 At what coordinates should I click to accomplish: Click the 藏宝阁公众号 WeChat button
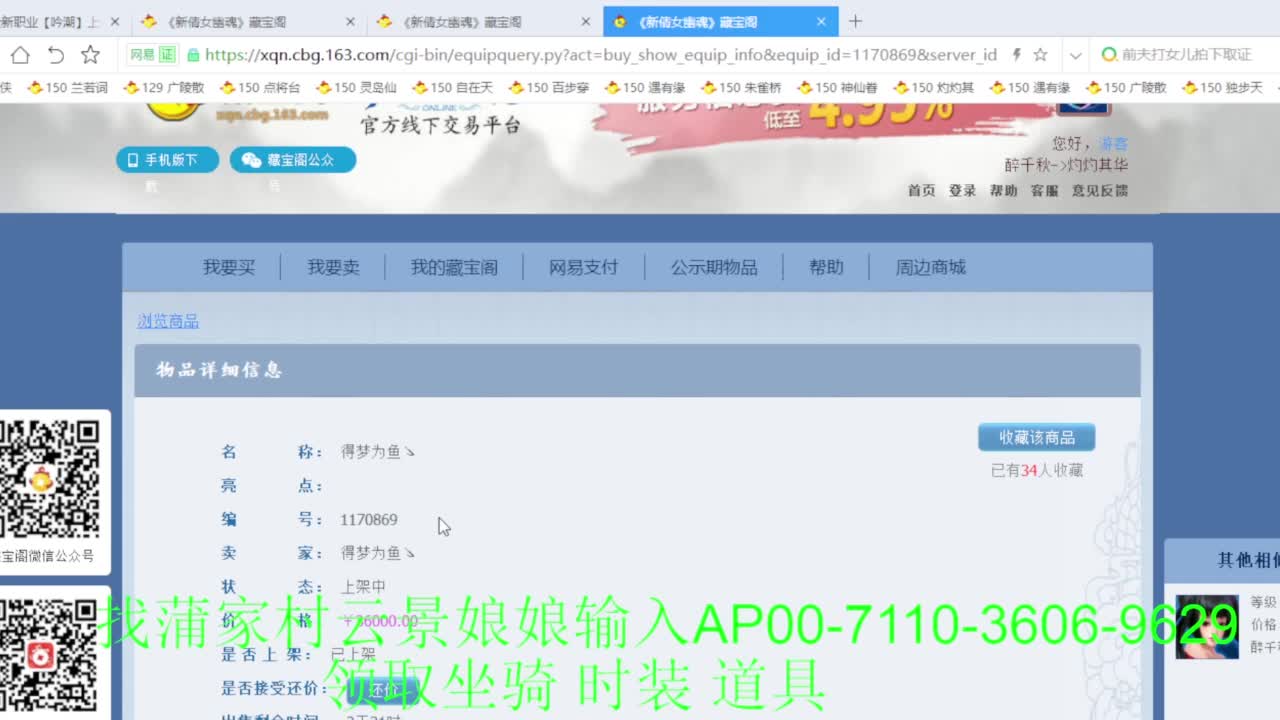(292, 160)
